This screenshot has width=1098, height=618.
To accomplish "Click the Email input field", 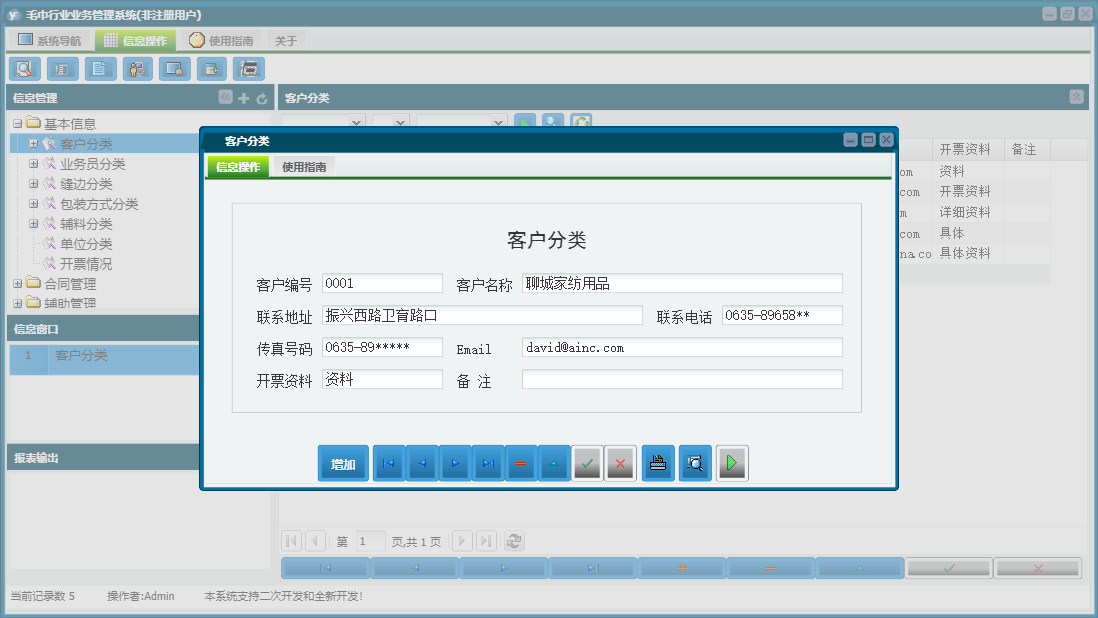I will point(682,347).
